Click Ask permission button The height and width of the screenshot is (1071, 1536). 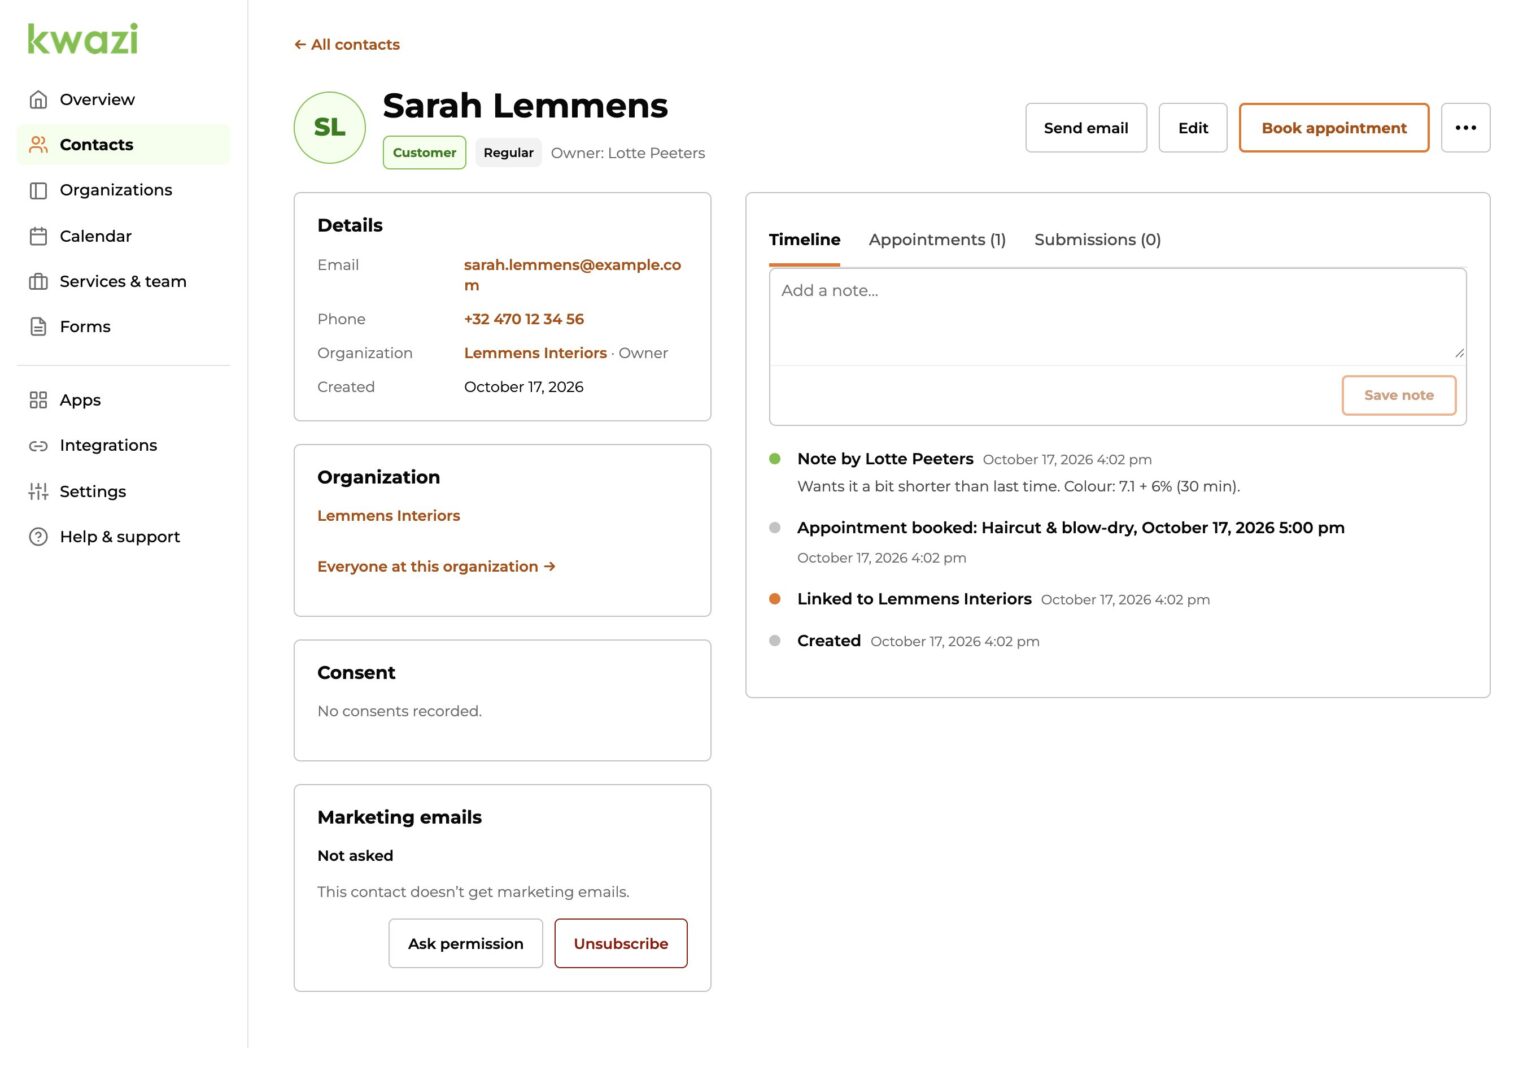click(x=466, y=944)
